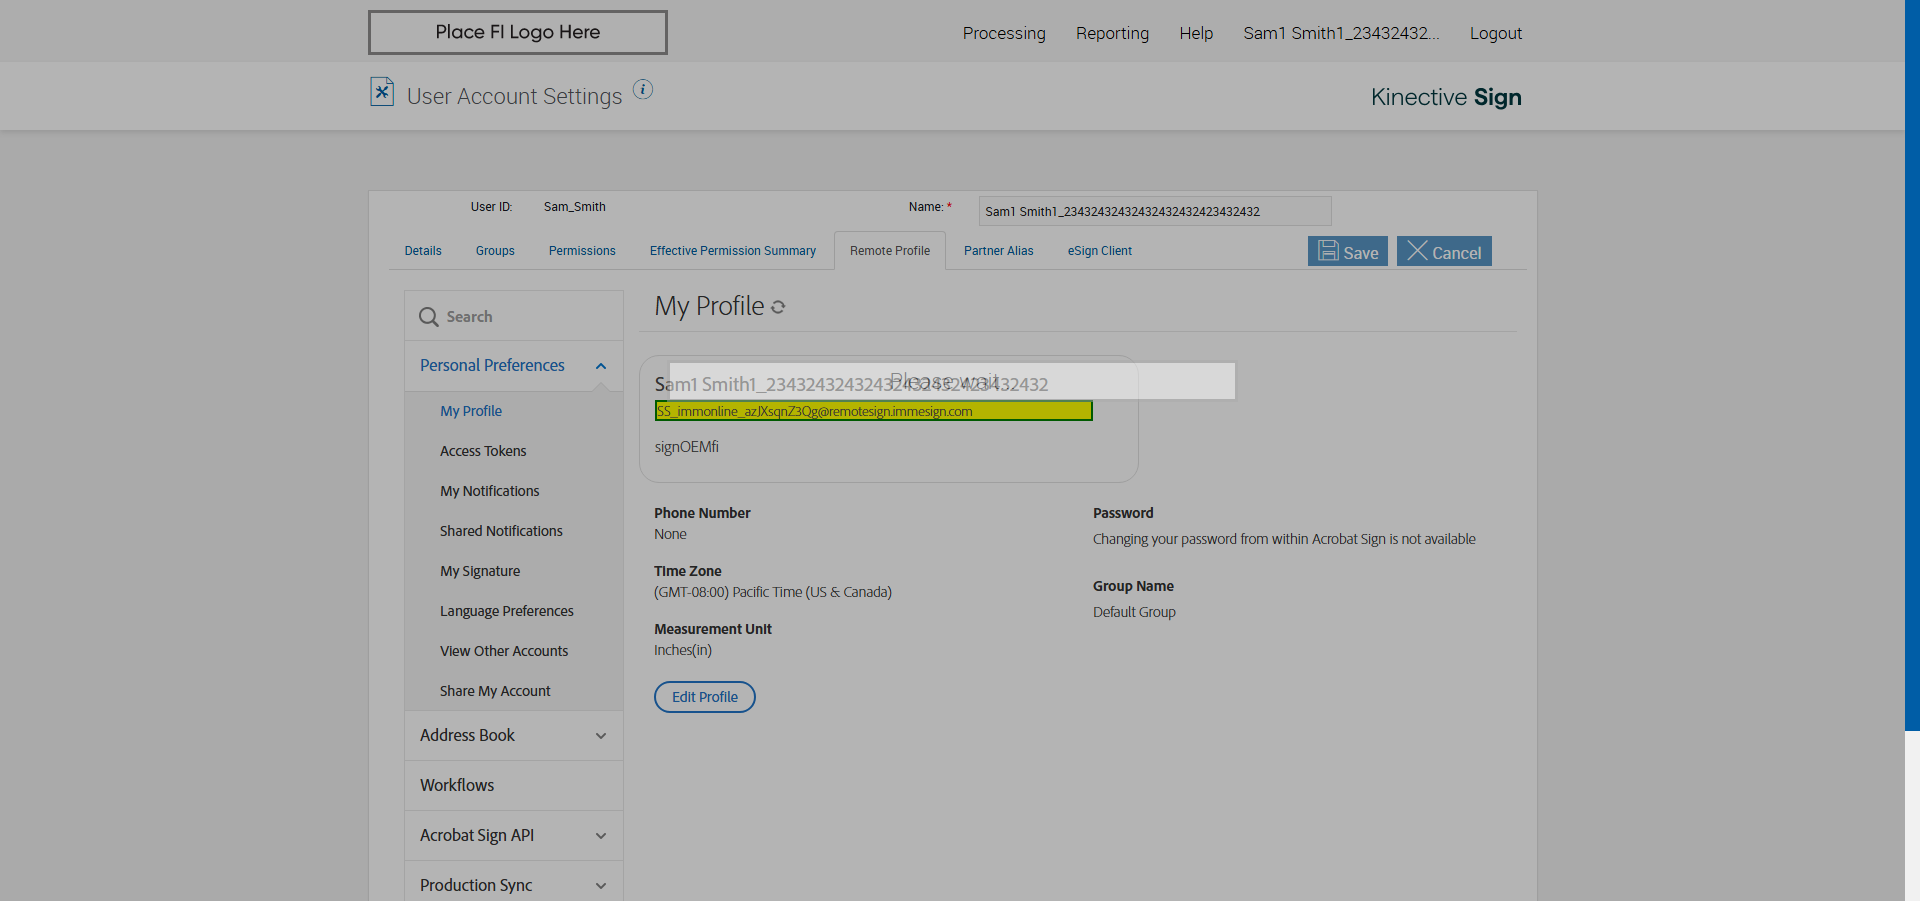Click the Place FI Logo Here banner

click(518, 32)
